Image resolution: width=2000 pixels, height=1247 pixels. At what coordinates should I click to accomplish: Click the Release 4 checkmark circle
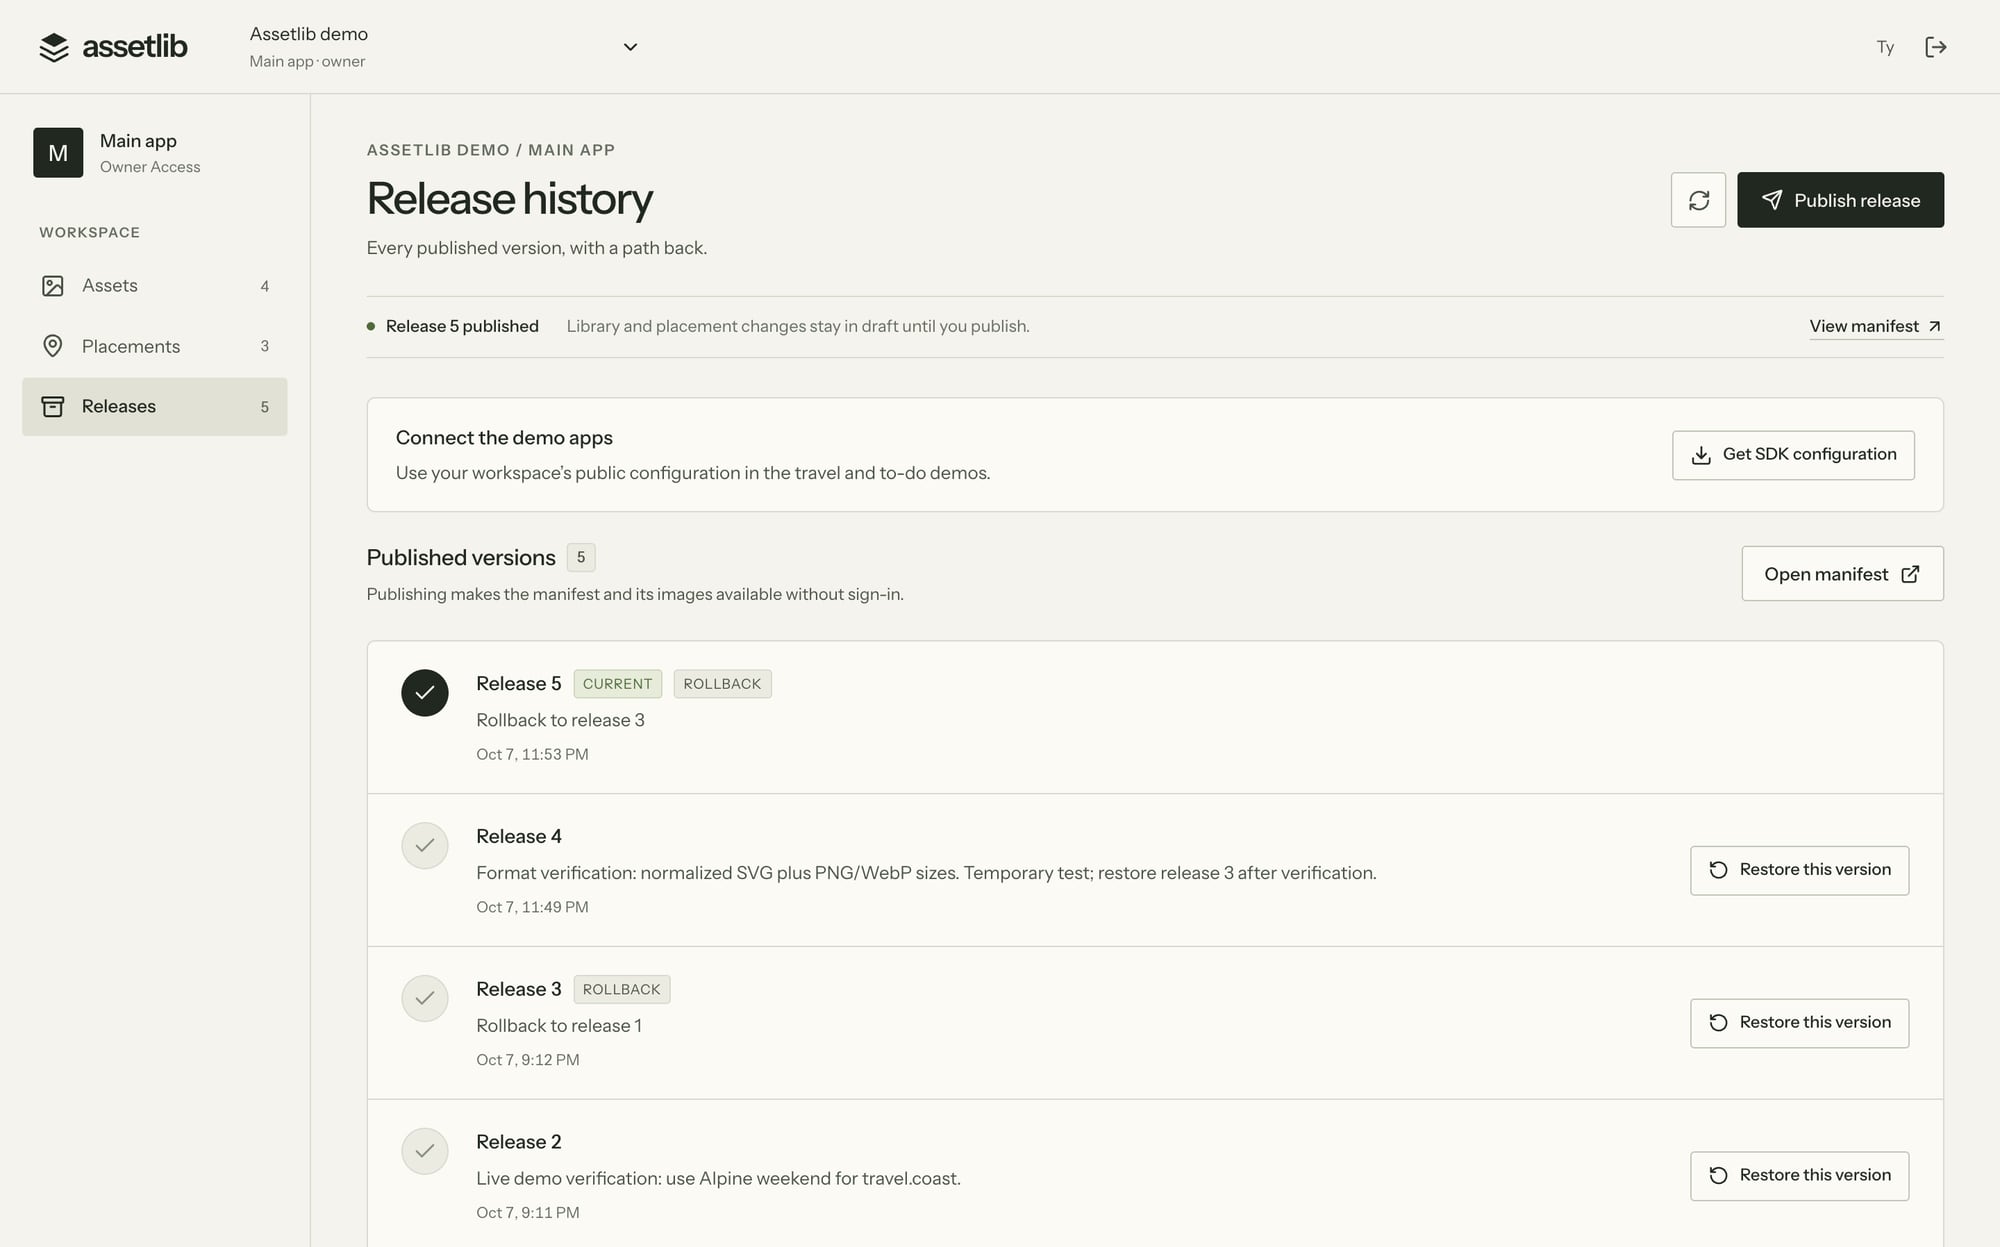coord(425,846)
